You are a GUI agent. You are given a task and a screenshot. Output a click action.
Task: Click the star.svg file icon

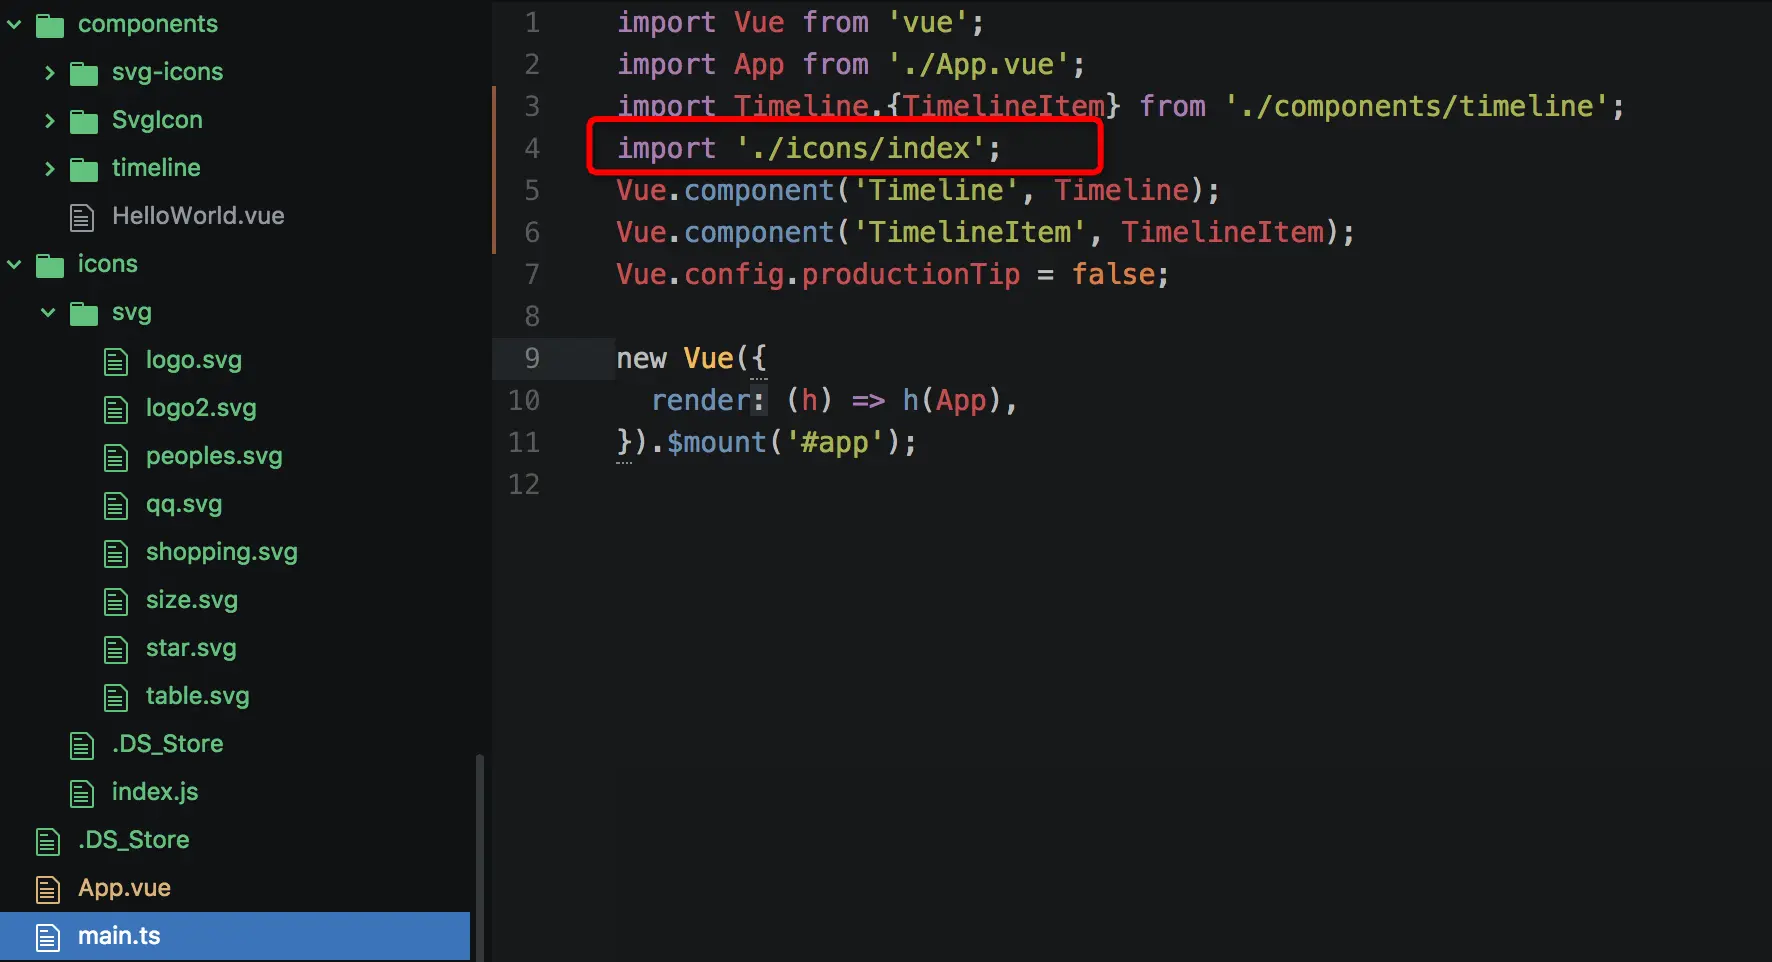coord(116,649)
